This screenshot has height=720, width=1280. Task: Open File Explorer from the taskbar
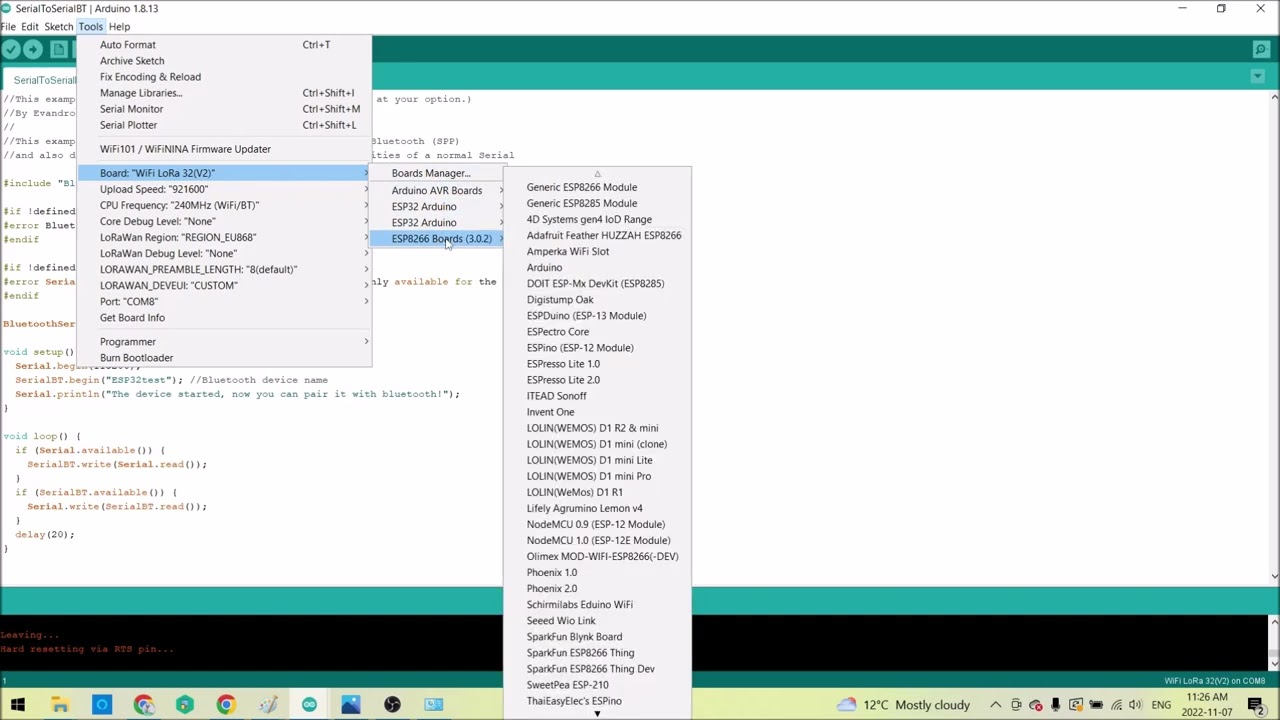tap(60, 705)
